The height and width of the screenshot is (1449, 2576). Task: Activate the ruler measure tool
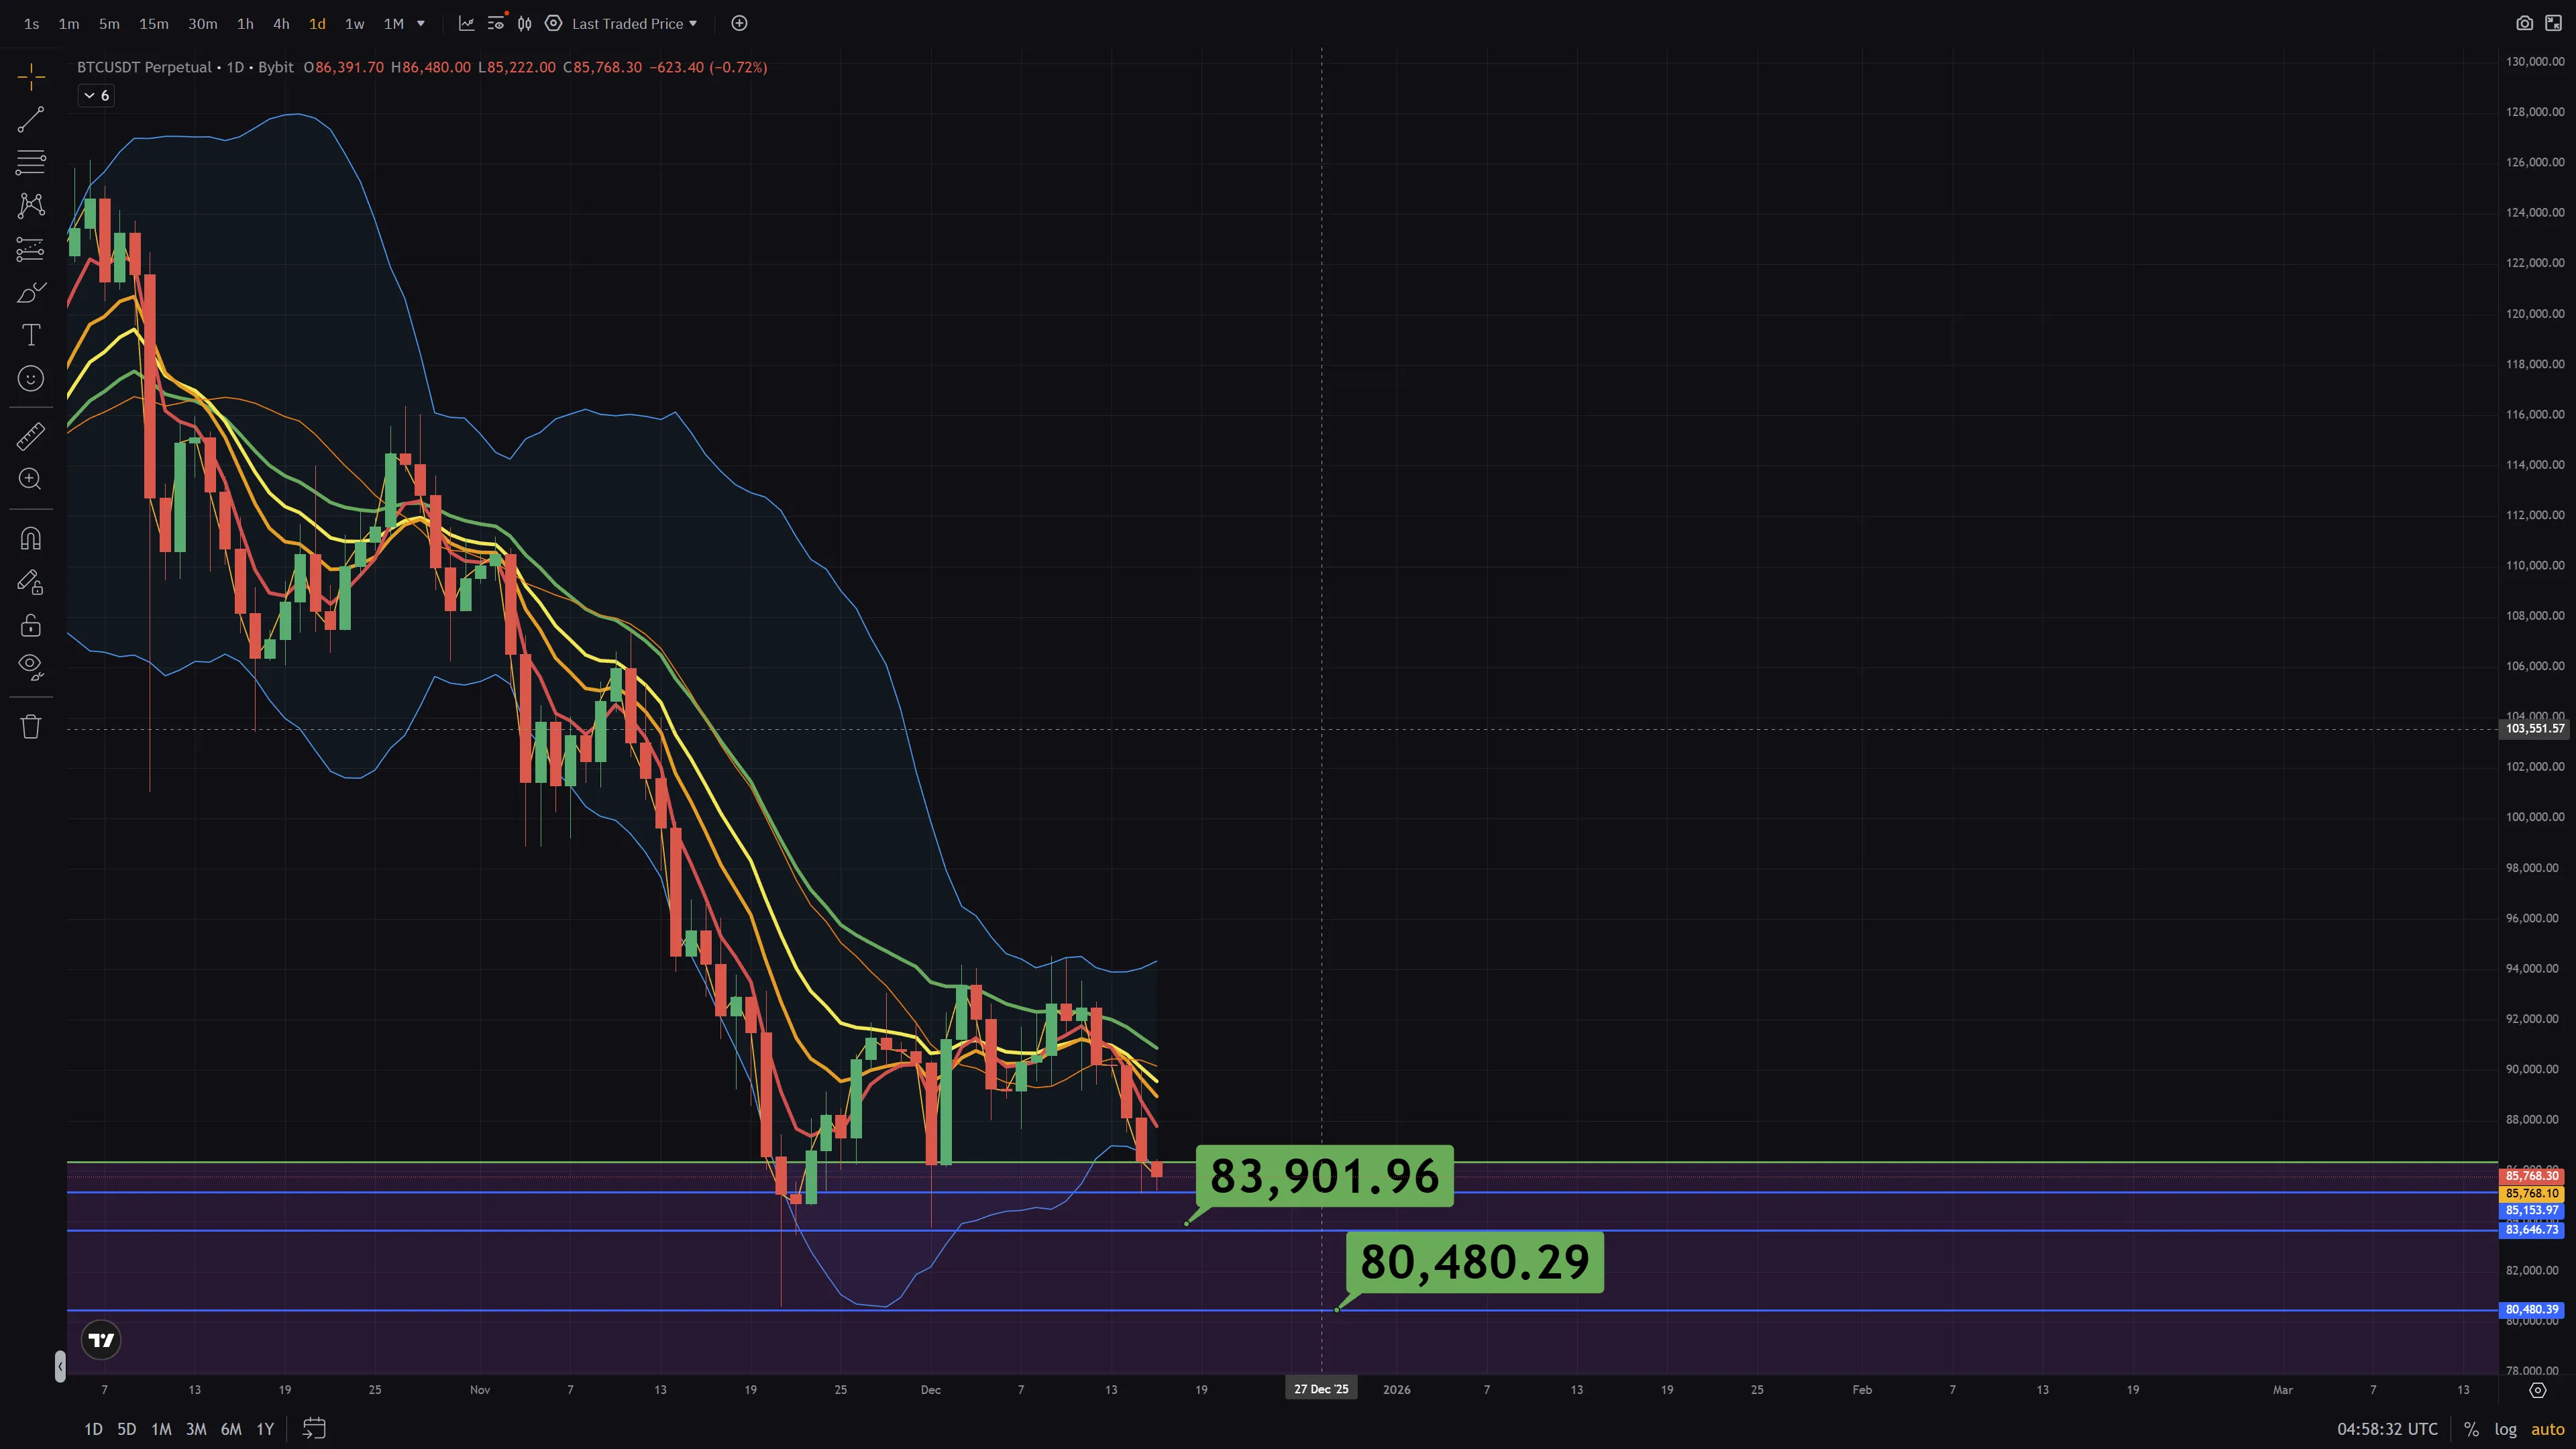pos(31,436)
